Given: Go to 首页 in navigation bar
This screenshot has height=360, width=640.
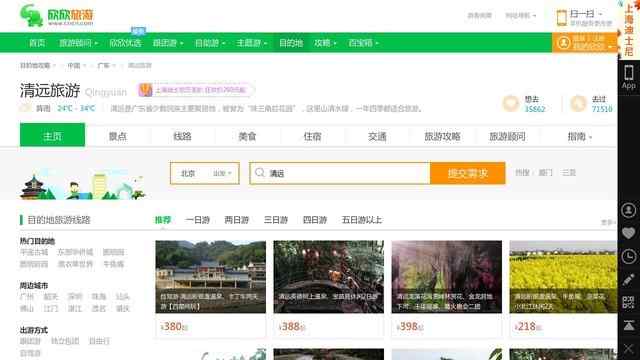Looking at the screenshot, I should [x=37, y=43].
